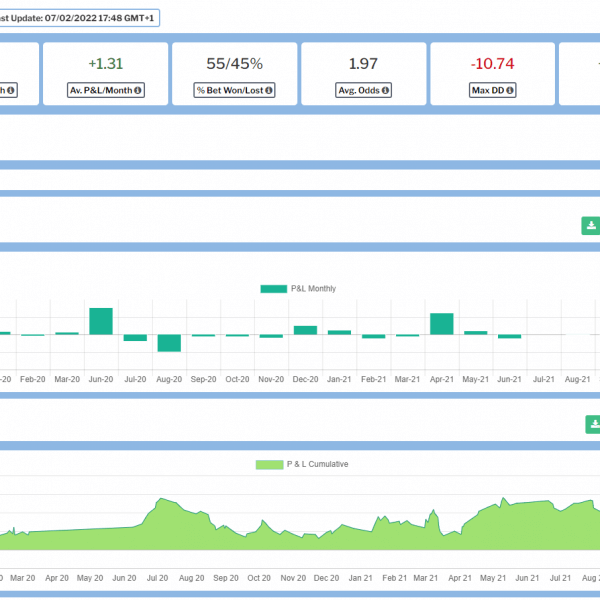Viewport: 600px width, 600px height.
Task: Click the May 21 label on cumulative chart
Action: click(493, 578)
